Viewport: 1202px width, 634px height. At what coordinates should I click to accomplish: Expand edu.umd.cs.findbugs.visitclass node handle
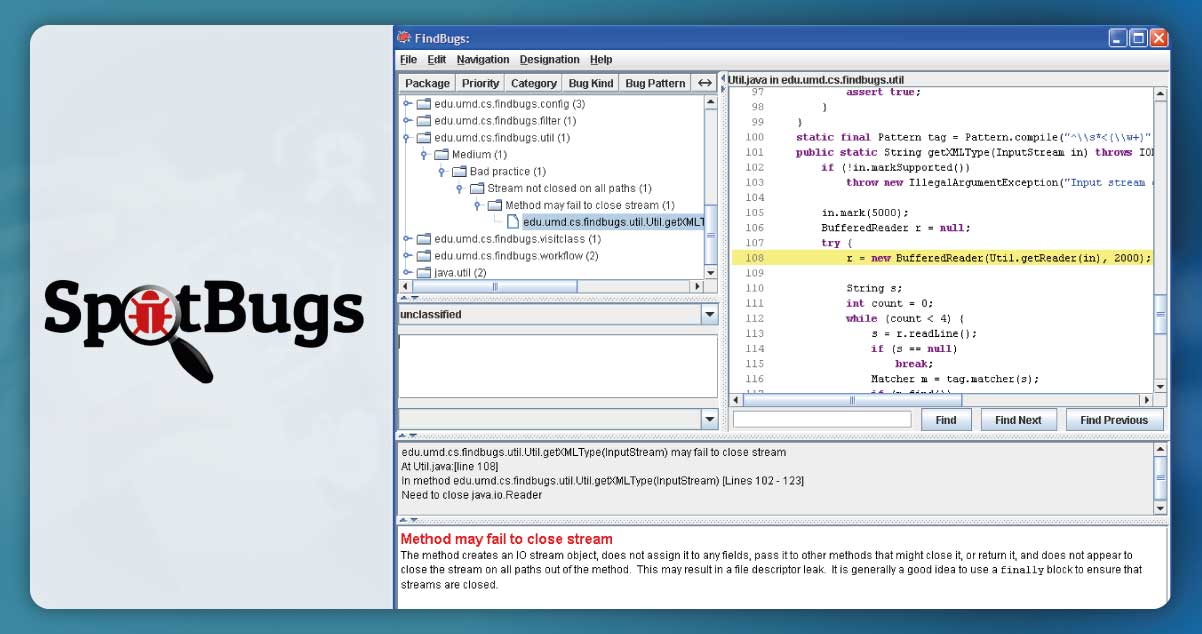[x=407, y=239]
